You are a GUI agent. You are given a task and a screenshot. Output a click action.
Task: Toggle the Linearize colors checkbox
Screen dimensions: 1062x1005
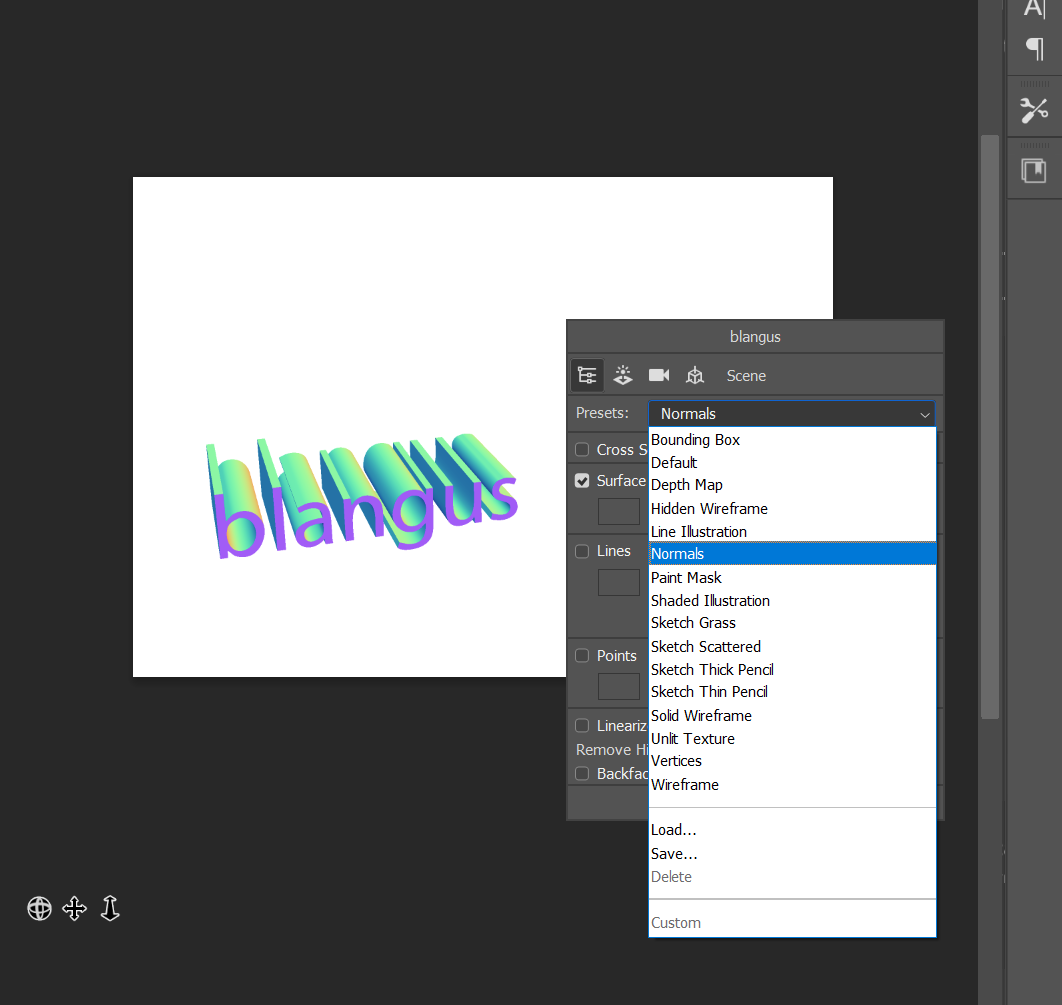coord(582,725)
